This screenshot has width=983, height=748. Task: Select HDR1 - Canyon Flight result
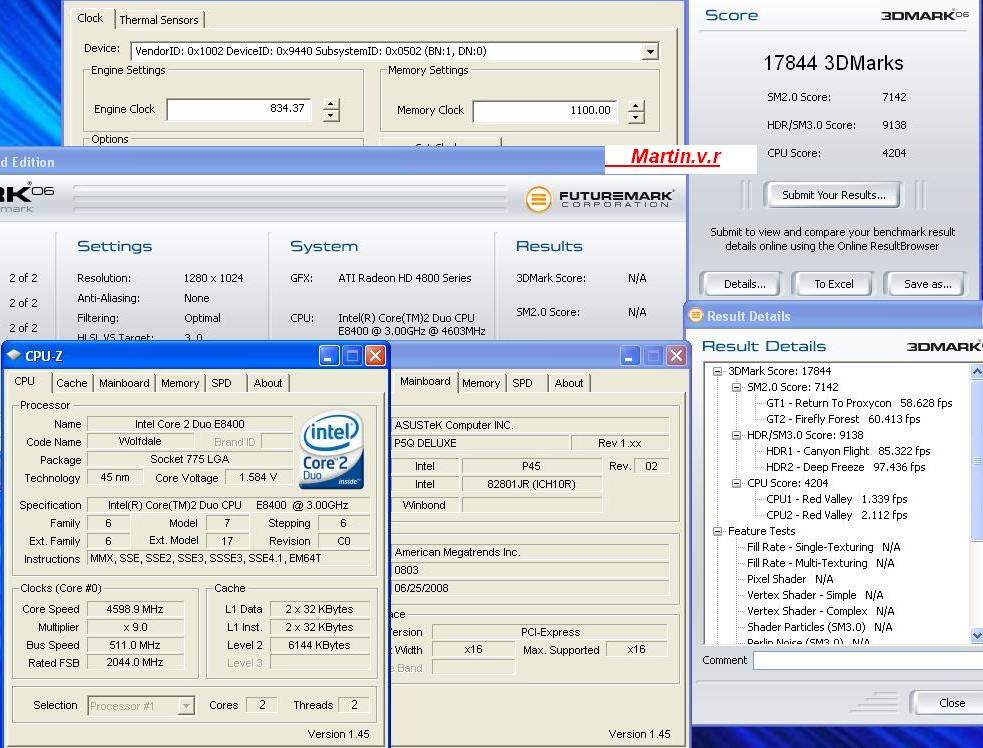848,451
